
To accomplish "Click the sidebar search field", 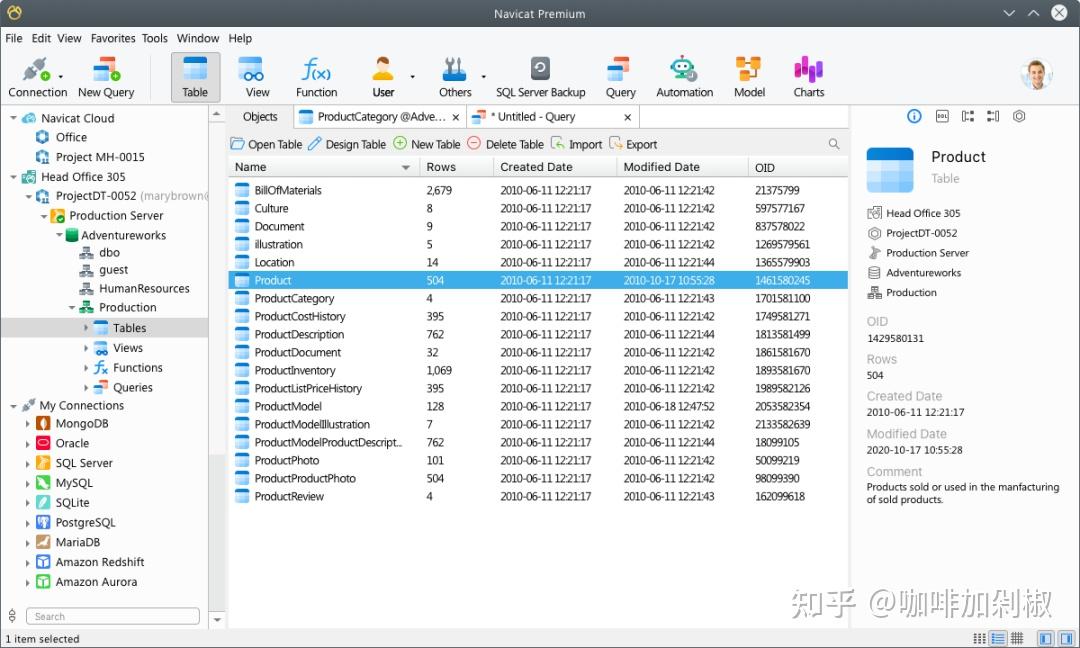I will (112, 616).
